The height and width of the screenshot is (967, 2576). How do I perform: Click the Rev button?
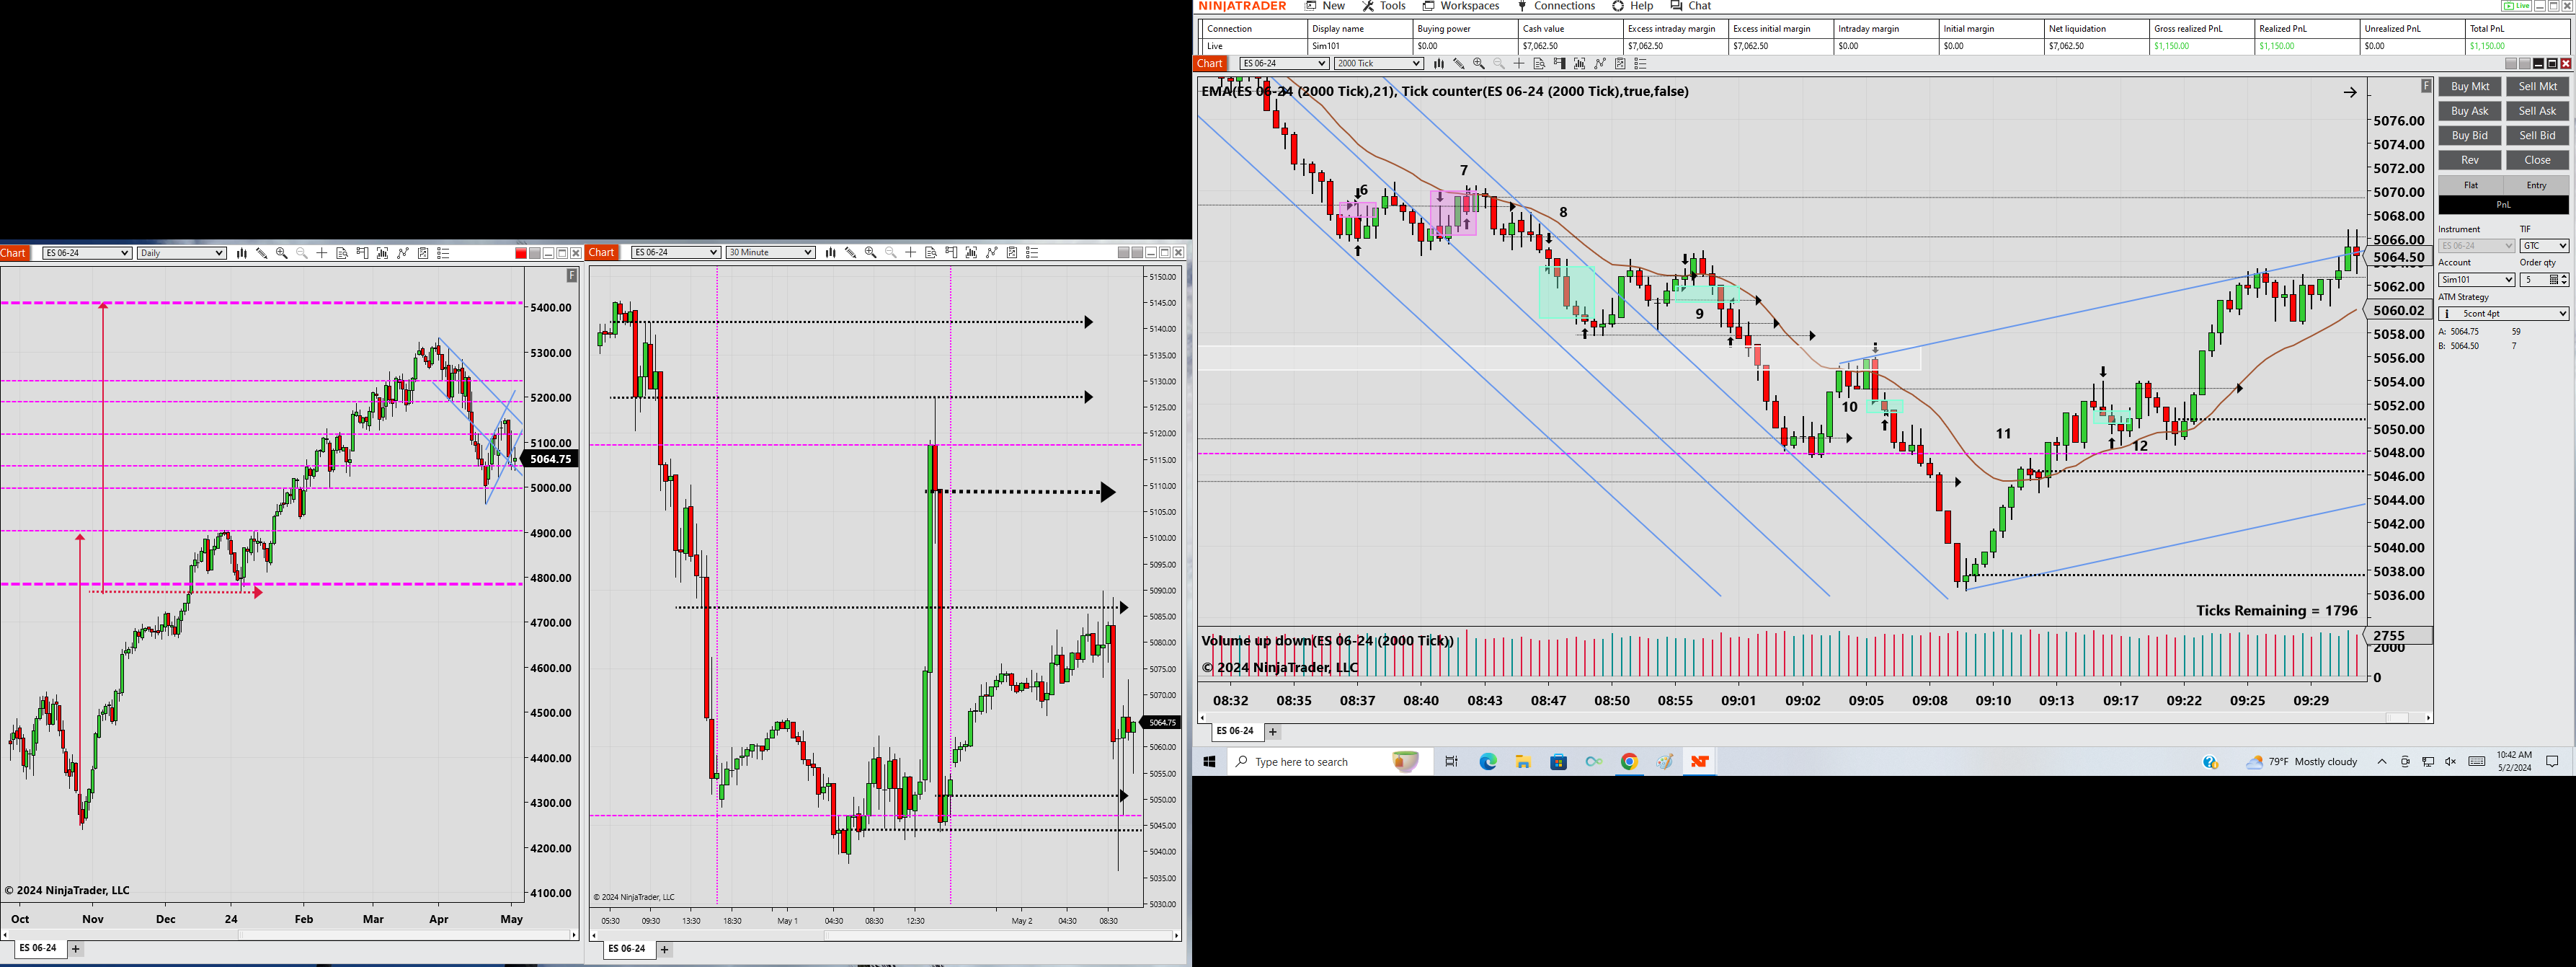(2470, 160)
